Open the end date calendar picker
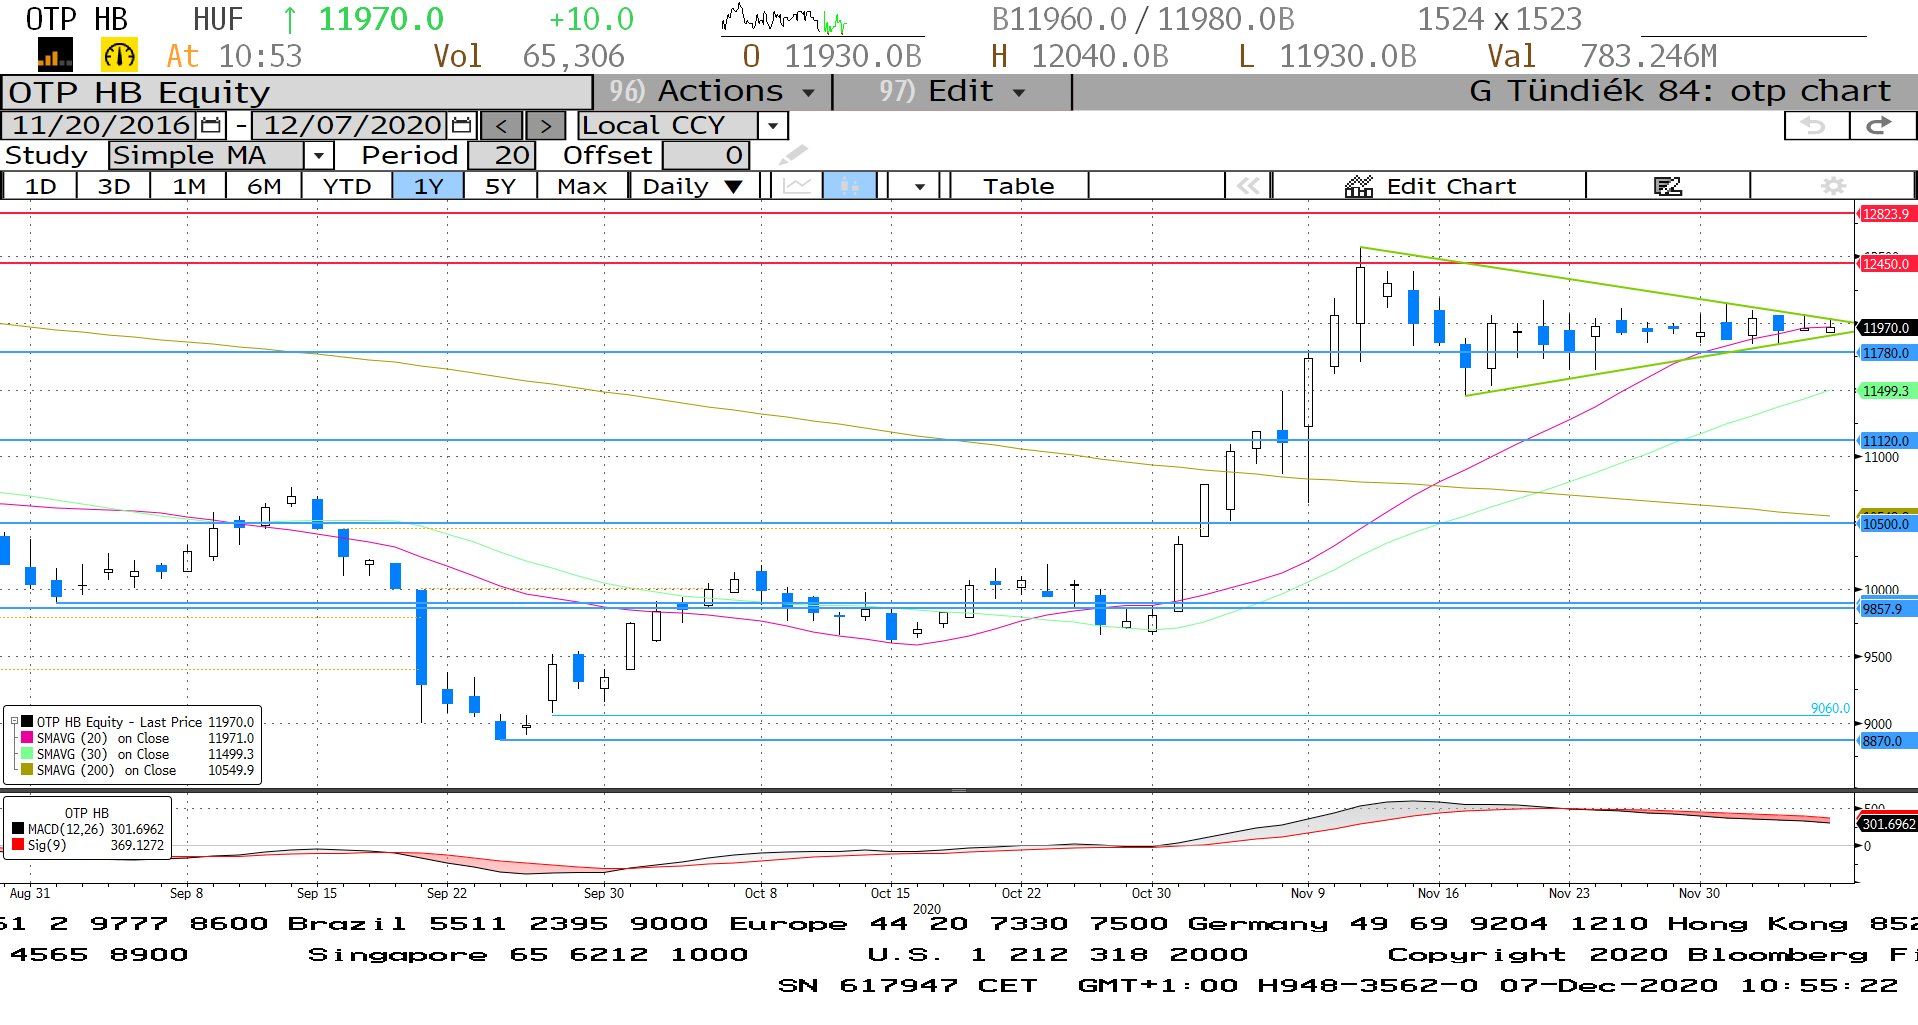The image size is (1918, 1025). [461, 125]
